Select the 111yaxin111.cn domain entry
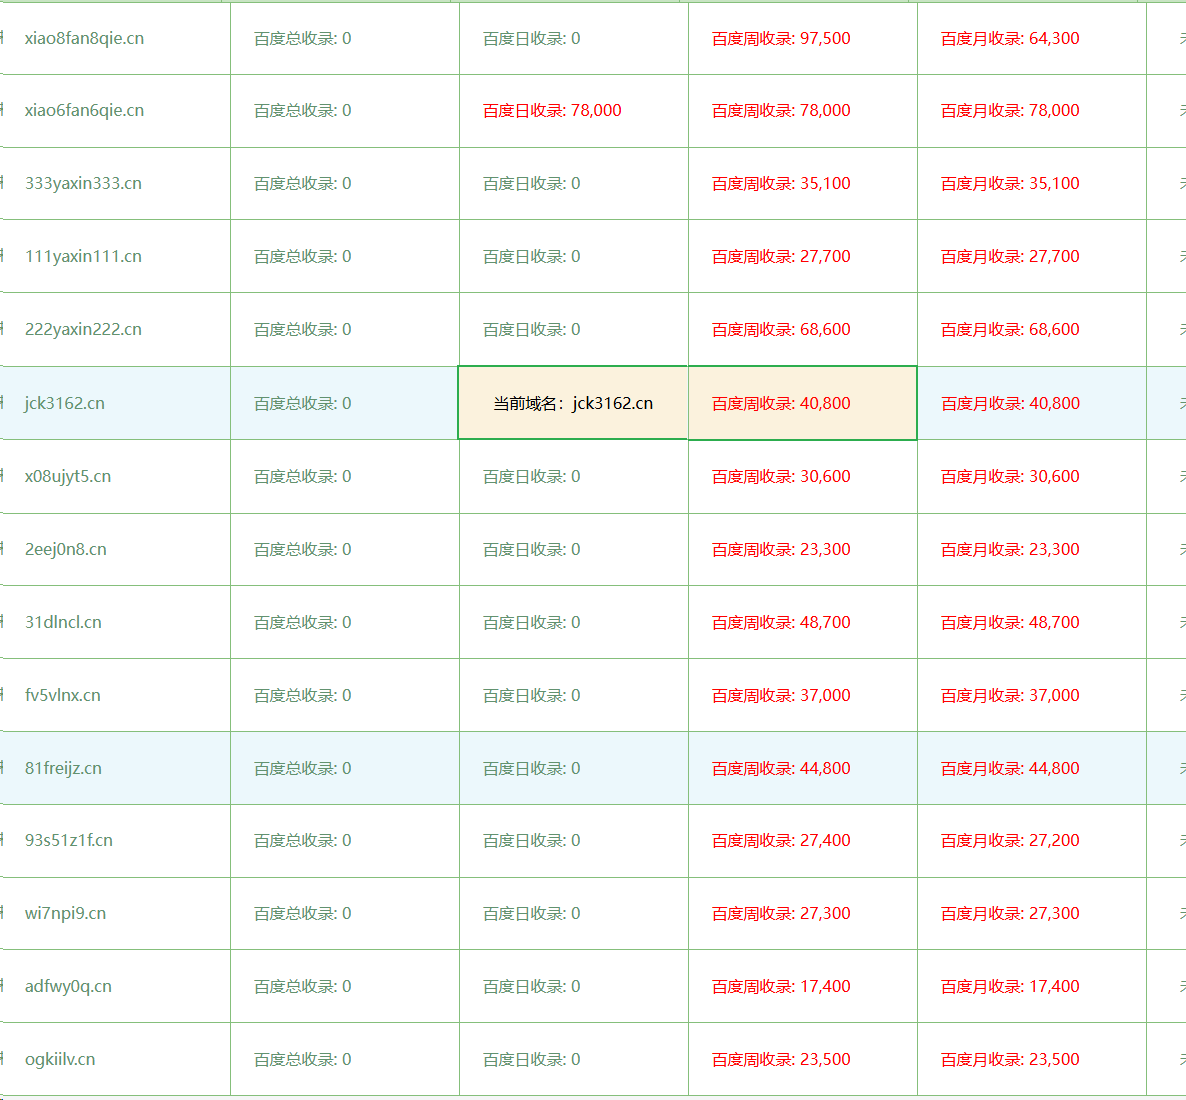1186x1100 pixels. click(83, 257)
